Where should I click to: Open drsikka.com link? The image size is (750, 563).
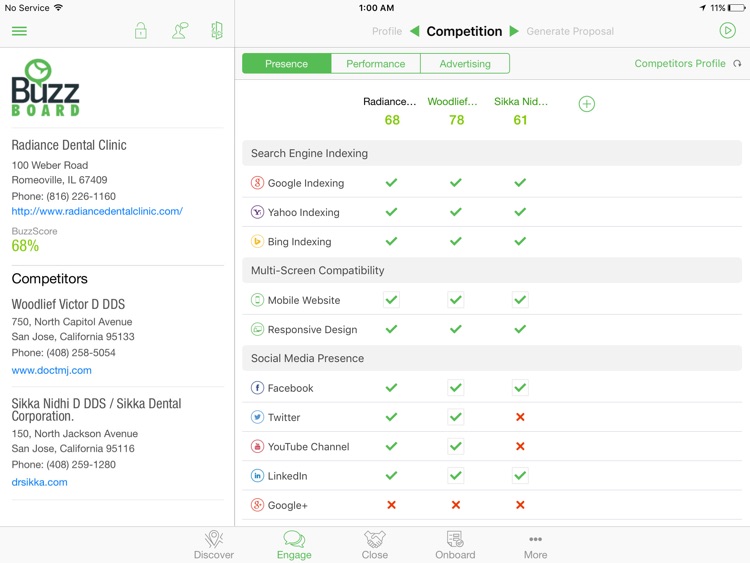point(39,482)
